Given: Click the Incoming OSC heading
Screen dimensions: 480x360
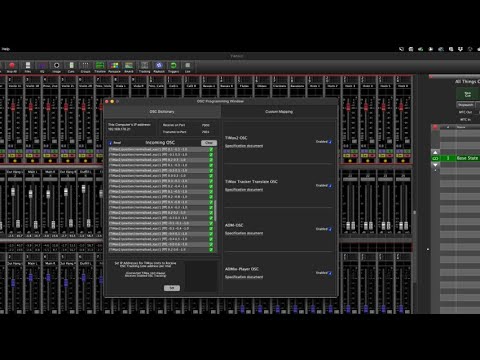Looking at the screenshot, I should (x=160, y=143).
